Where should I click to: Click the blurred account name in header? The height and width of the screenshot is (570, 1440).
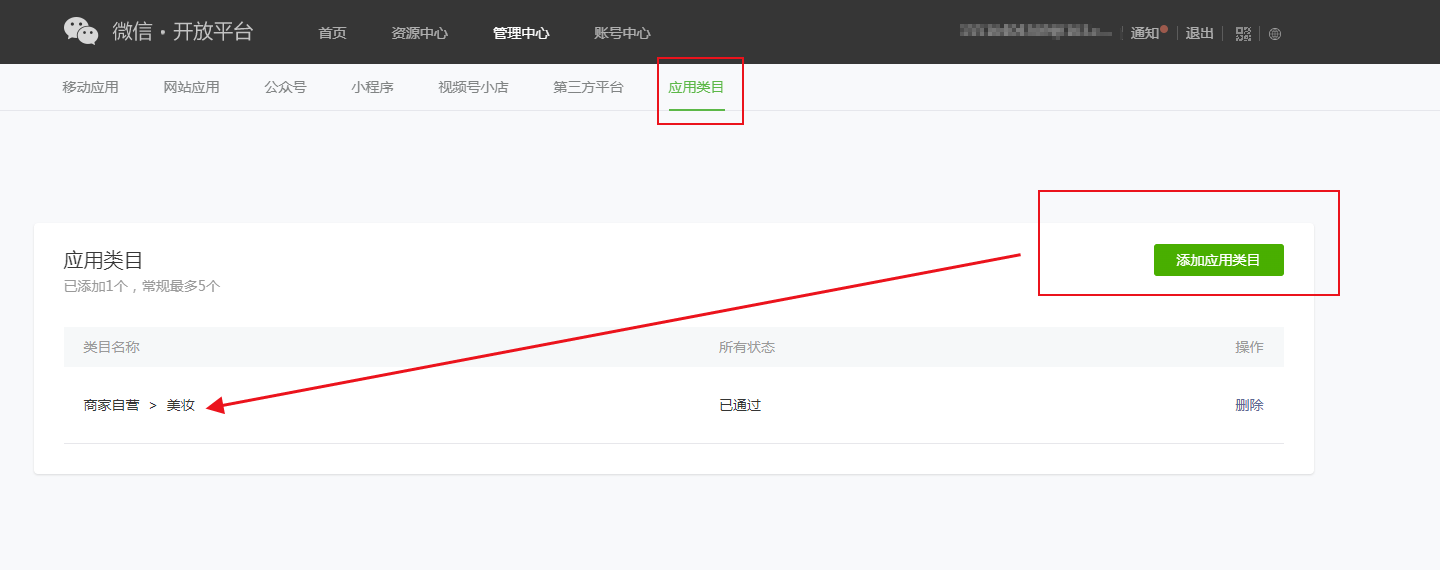[x=1035, y=32]
